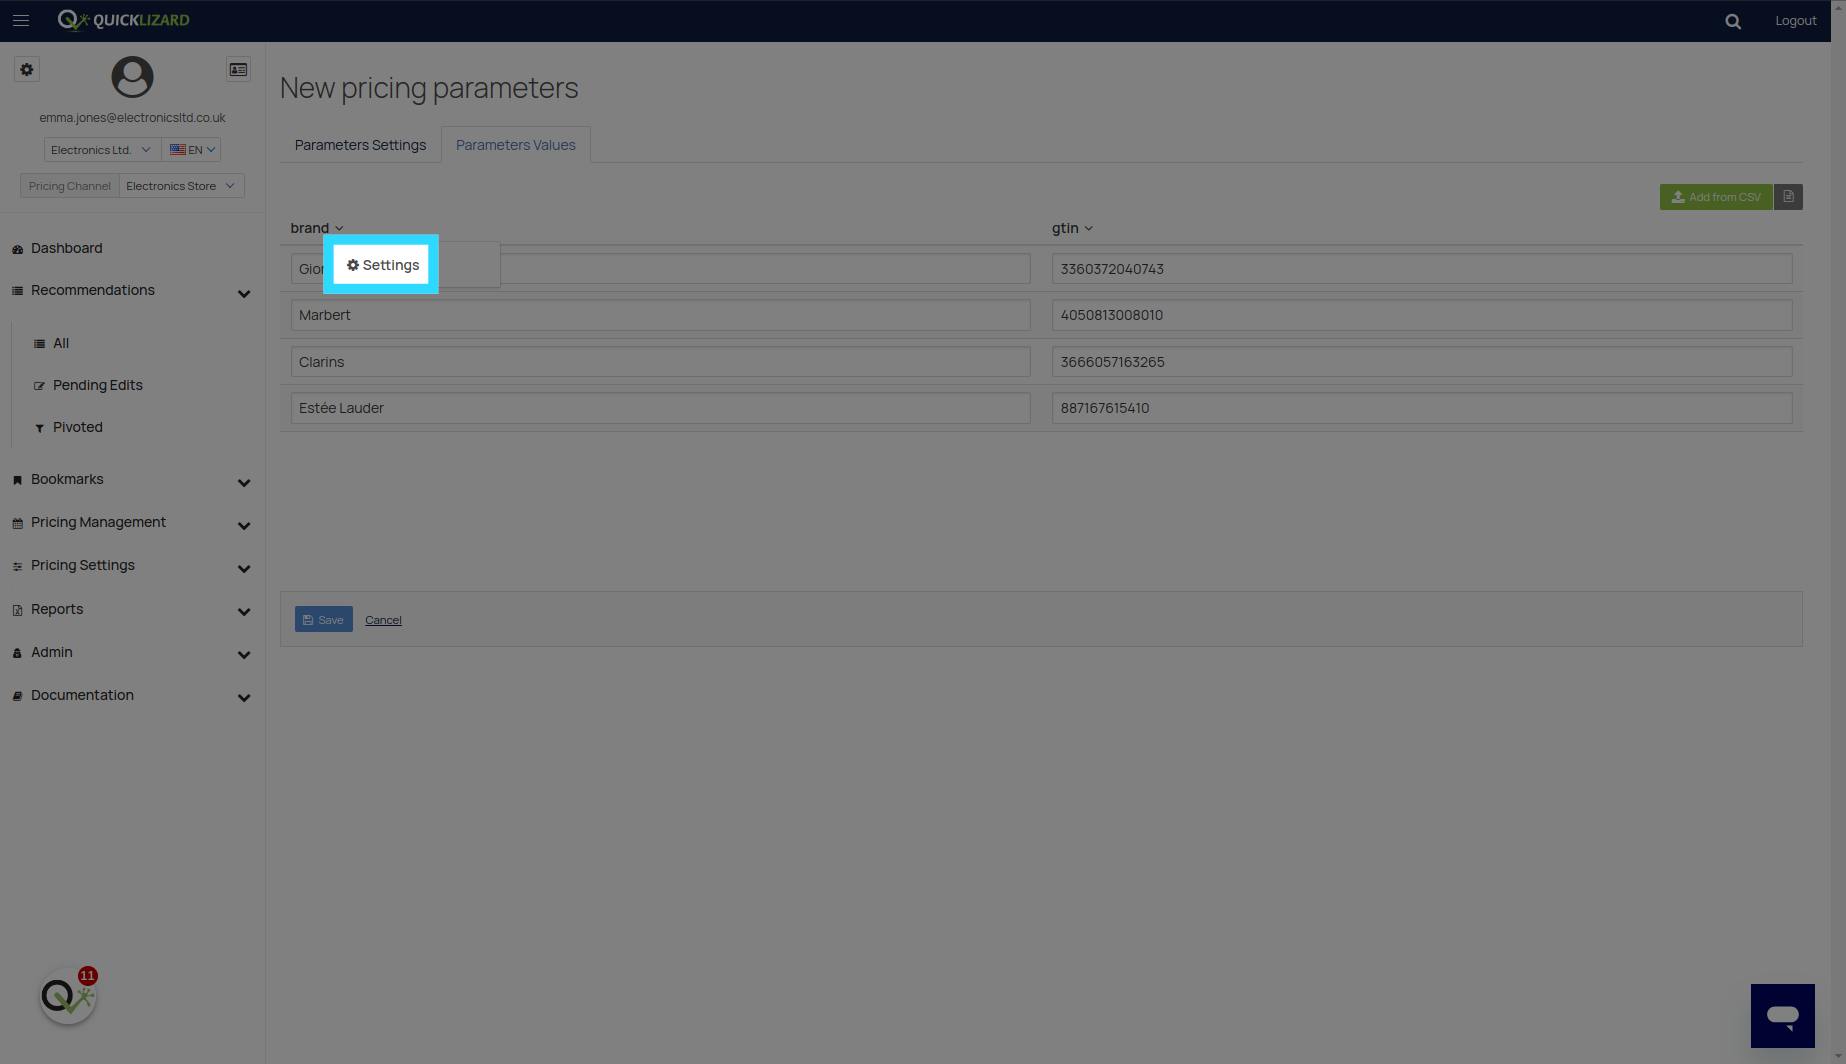The height and width of the screenshot is (1064, 1846).
Task: Click the Logout link
Action: 1795,20
